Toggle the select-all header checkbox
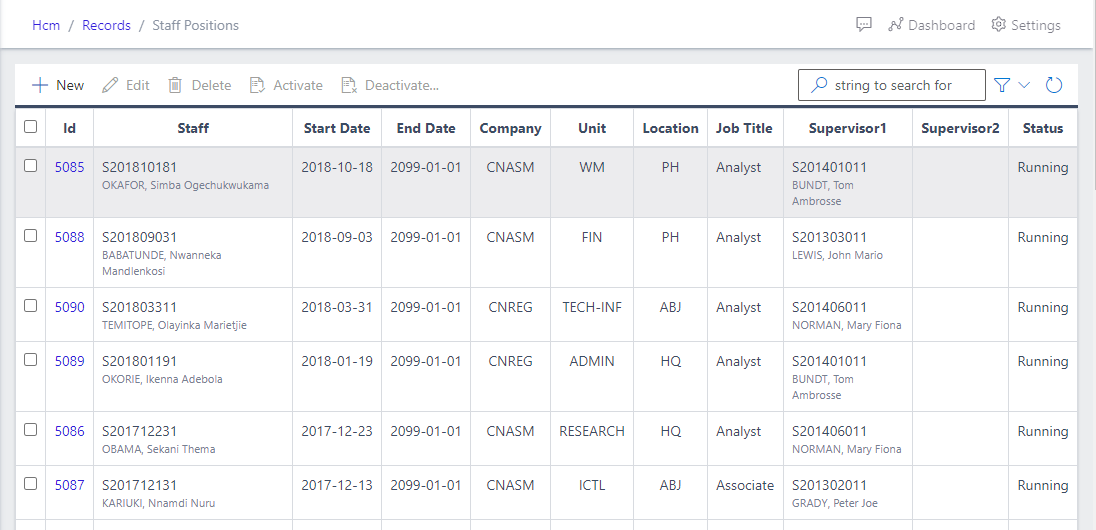Viewport: 1096px width, 530px height. click(x=30, y=127)
